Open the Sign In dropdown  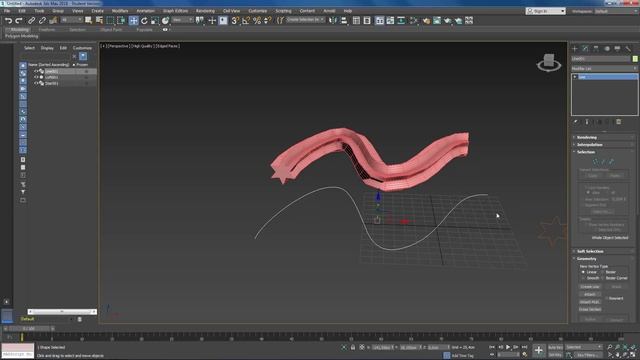point(546,11)
